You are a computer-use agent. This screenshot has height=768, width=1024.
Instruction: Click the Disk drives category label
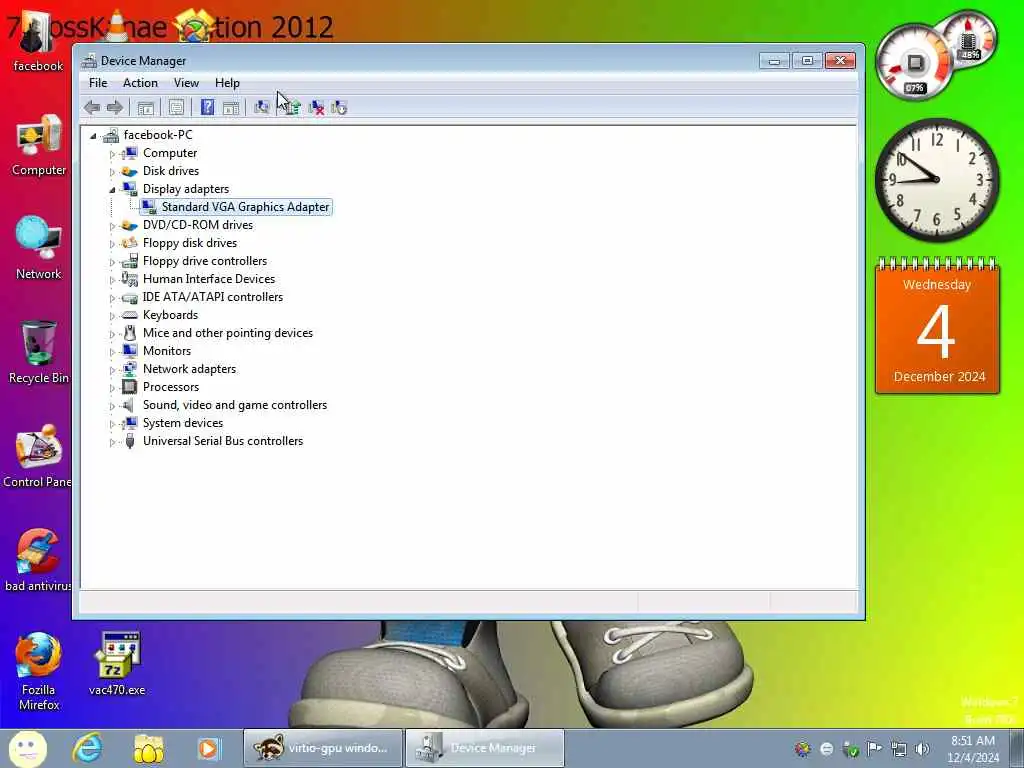point(171,170)
